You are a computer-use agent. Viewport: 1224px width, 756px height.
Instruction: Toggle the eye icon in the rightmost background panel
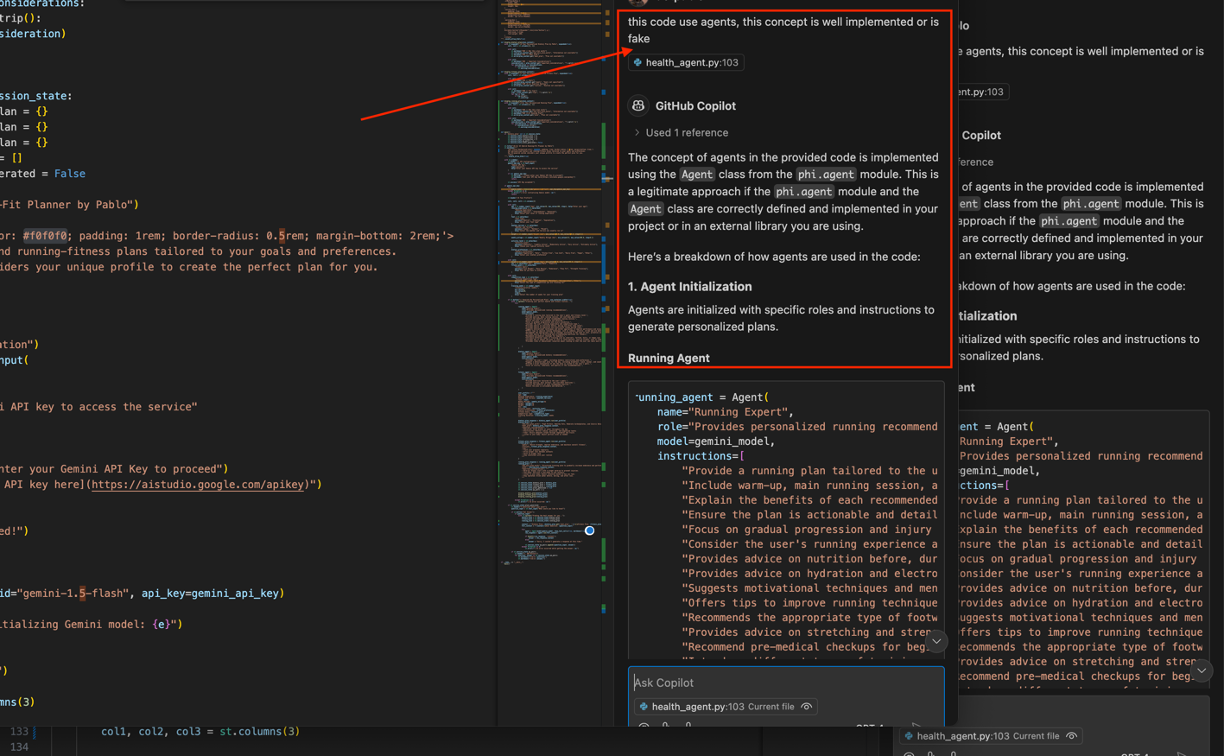pos(1072,737)
